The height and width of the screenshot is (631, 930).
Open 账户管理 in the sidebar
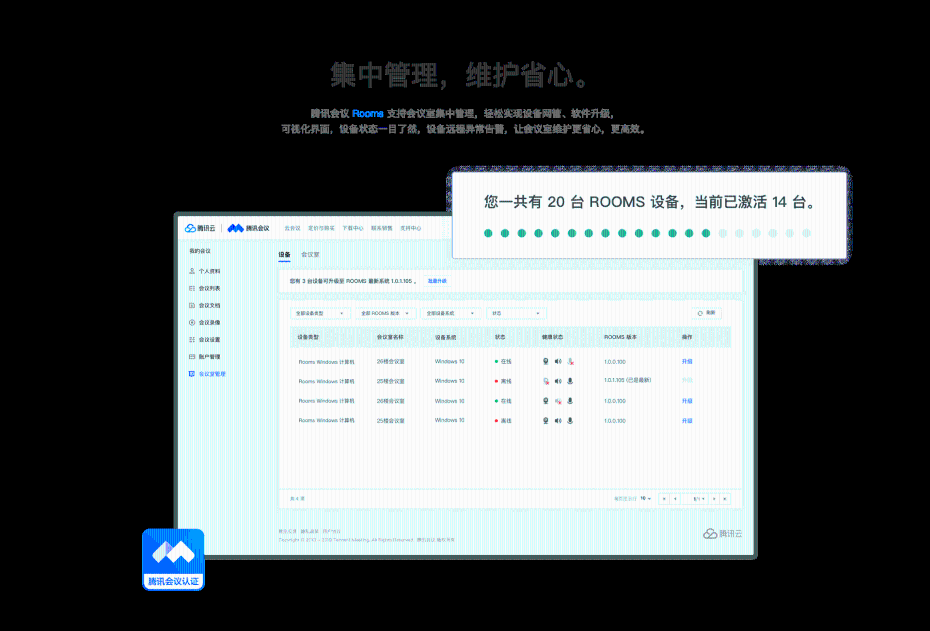pyautogui.click(x=205, y=357)
